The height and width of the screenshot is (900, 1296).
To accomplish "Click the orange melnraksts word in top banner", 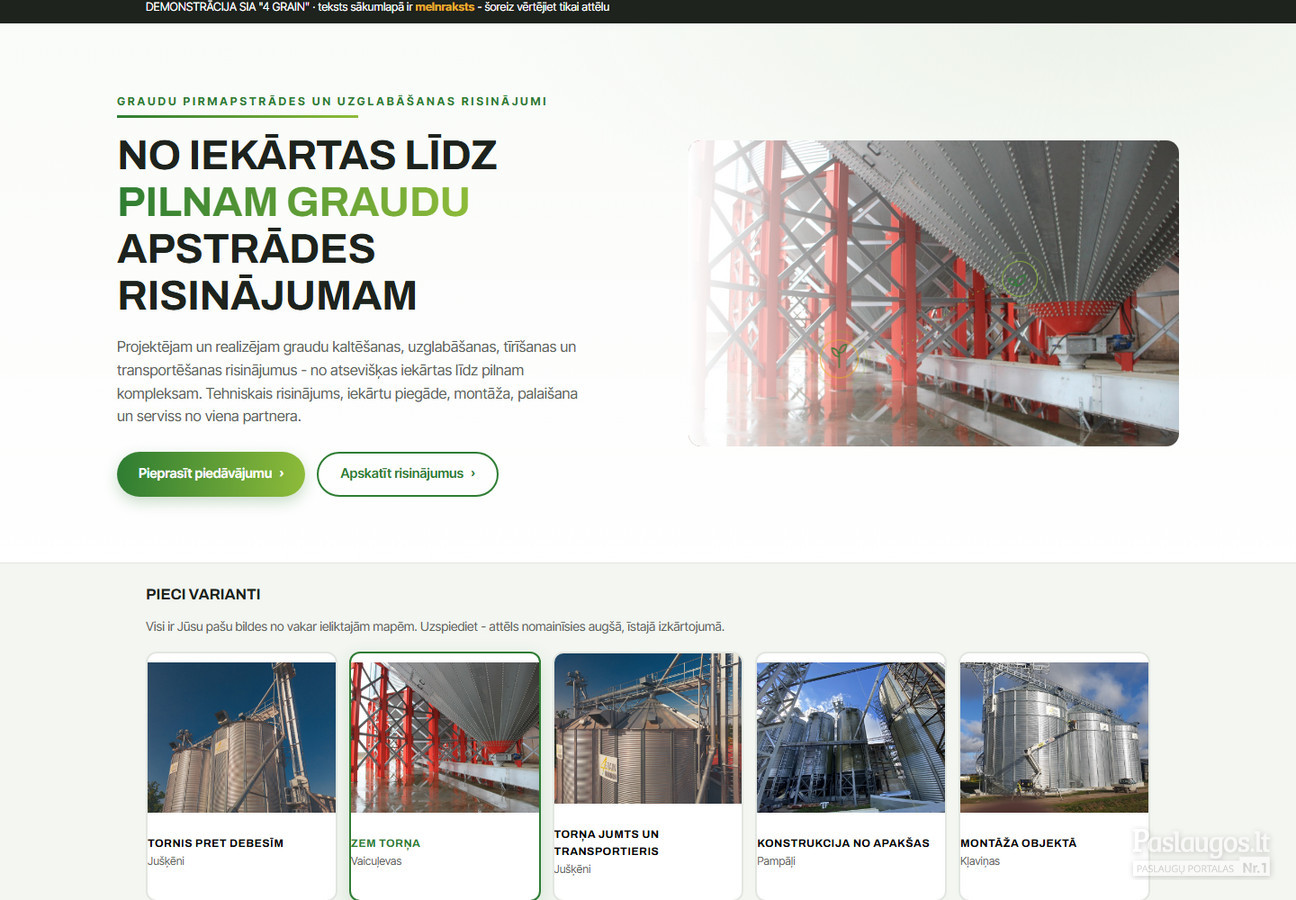I will [x=445, y=7].
